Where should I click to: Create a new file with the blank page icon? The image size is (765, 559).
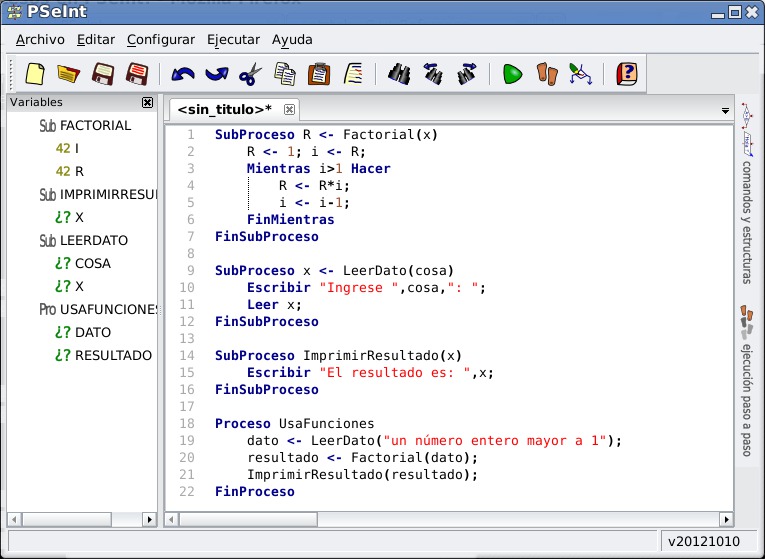[35, 74]
